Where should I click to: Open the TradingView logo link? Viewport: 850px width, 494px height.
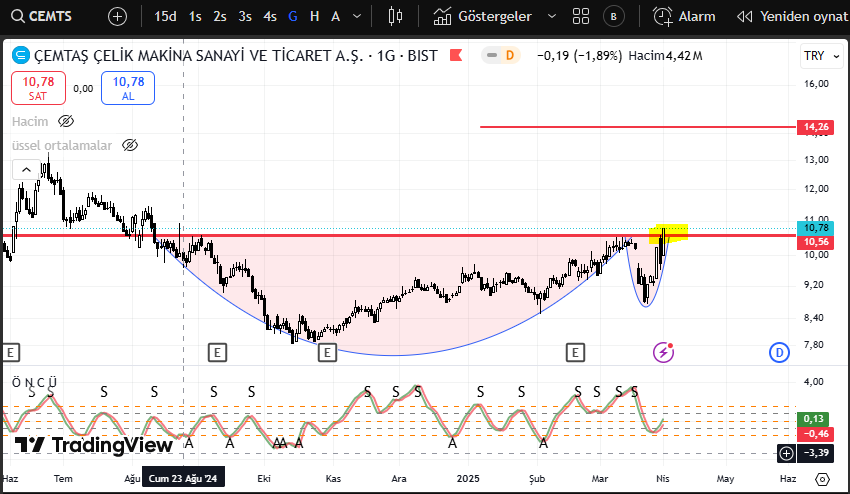(93, 445)
